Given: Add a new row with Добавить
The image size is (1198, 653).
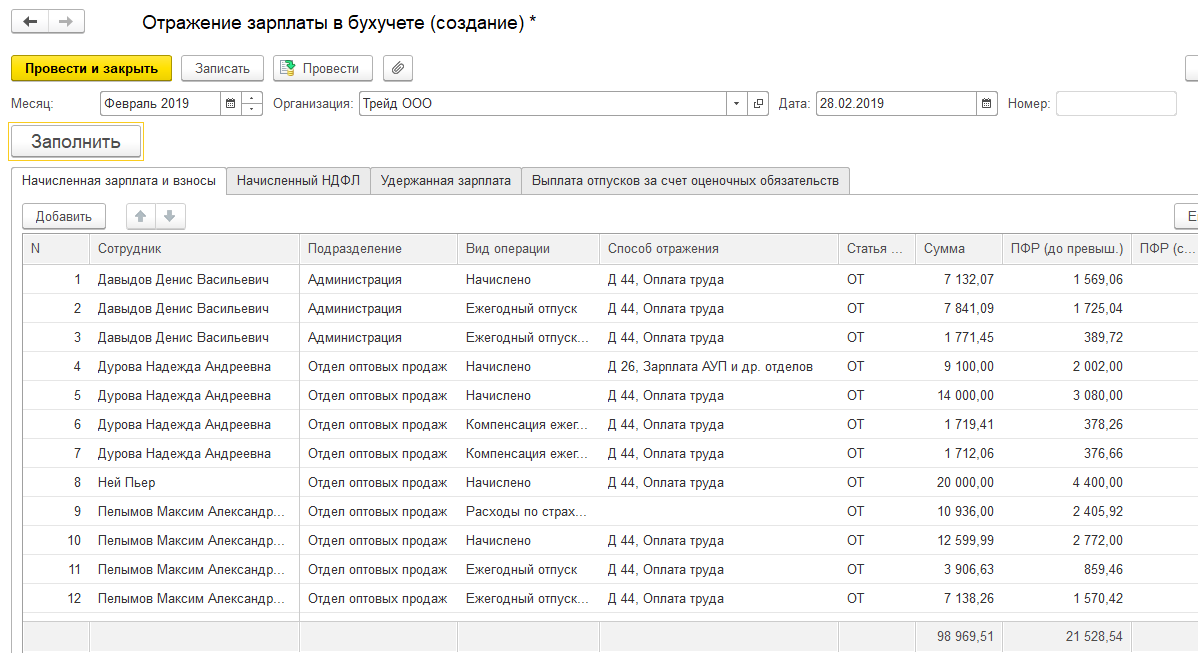Looking at the screenshot, I should (64, 216).
